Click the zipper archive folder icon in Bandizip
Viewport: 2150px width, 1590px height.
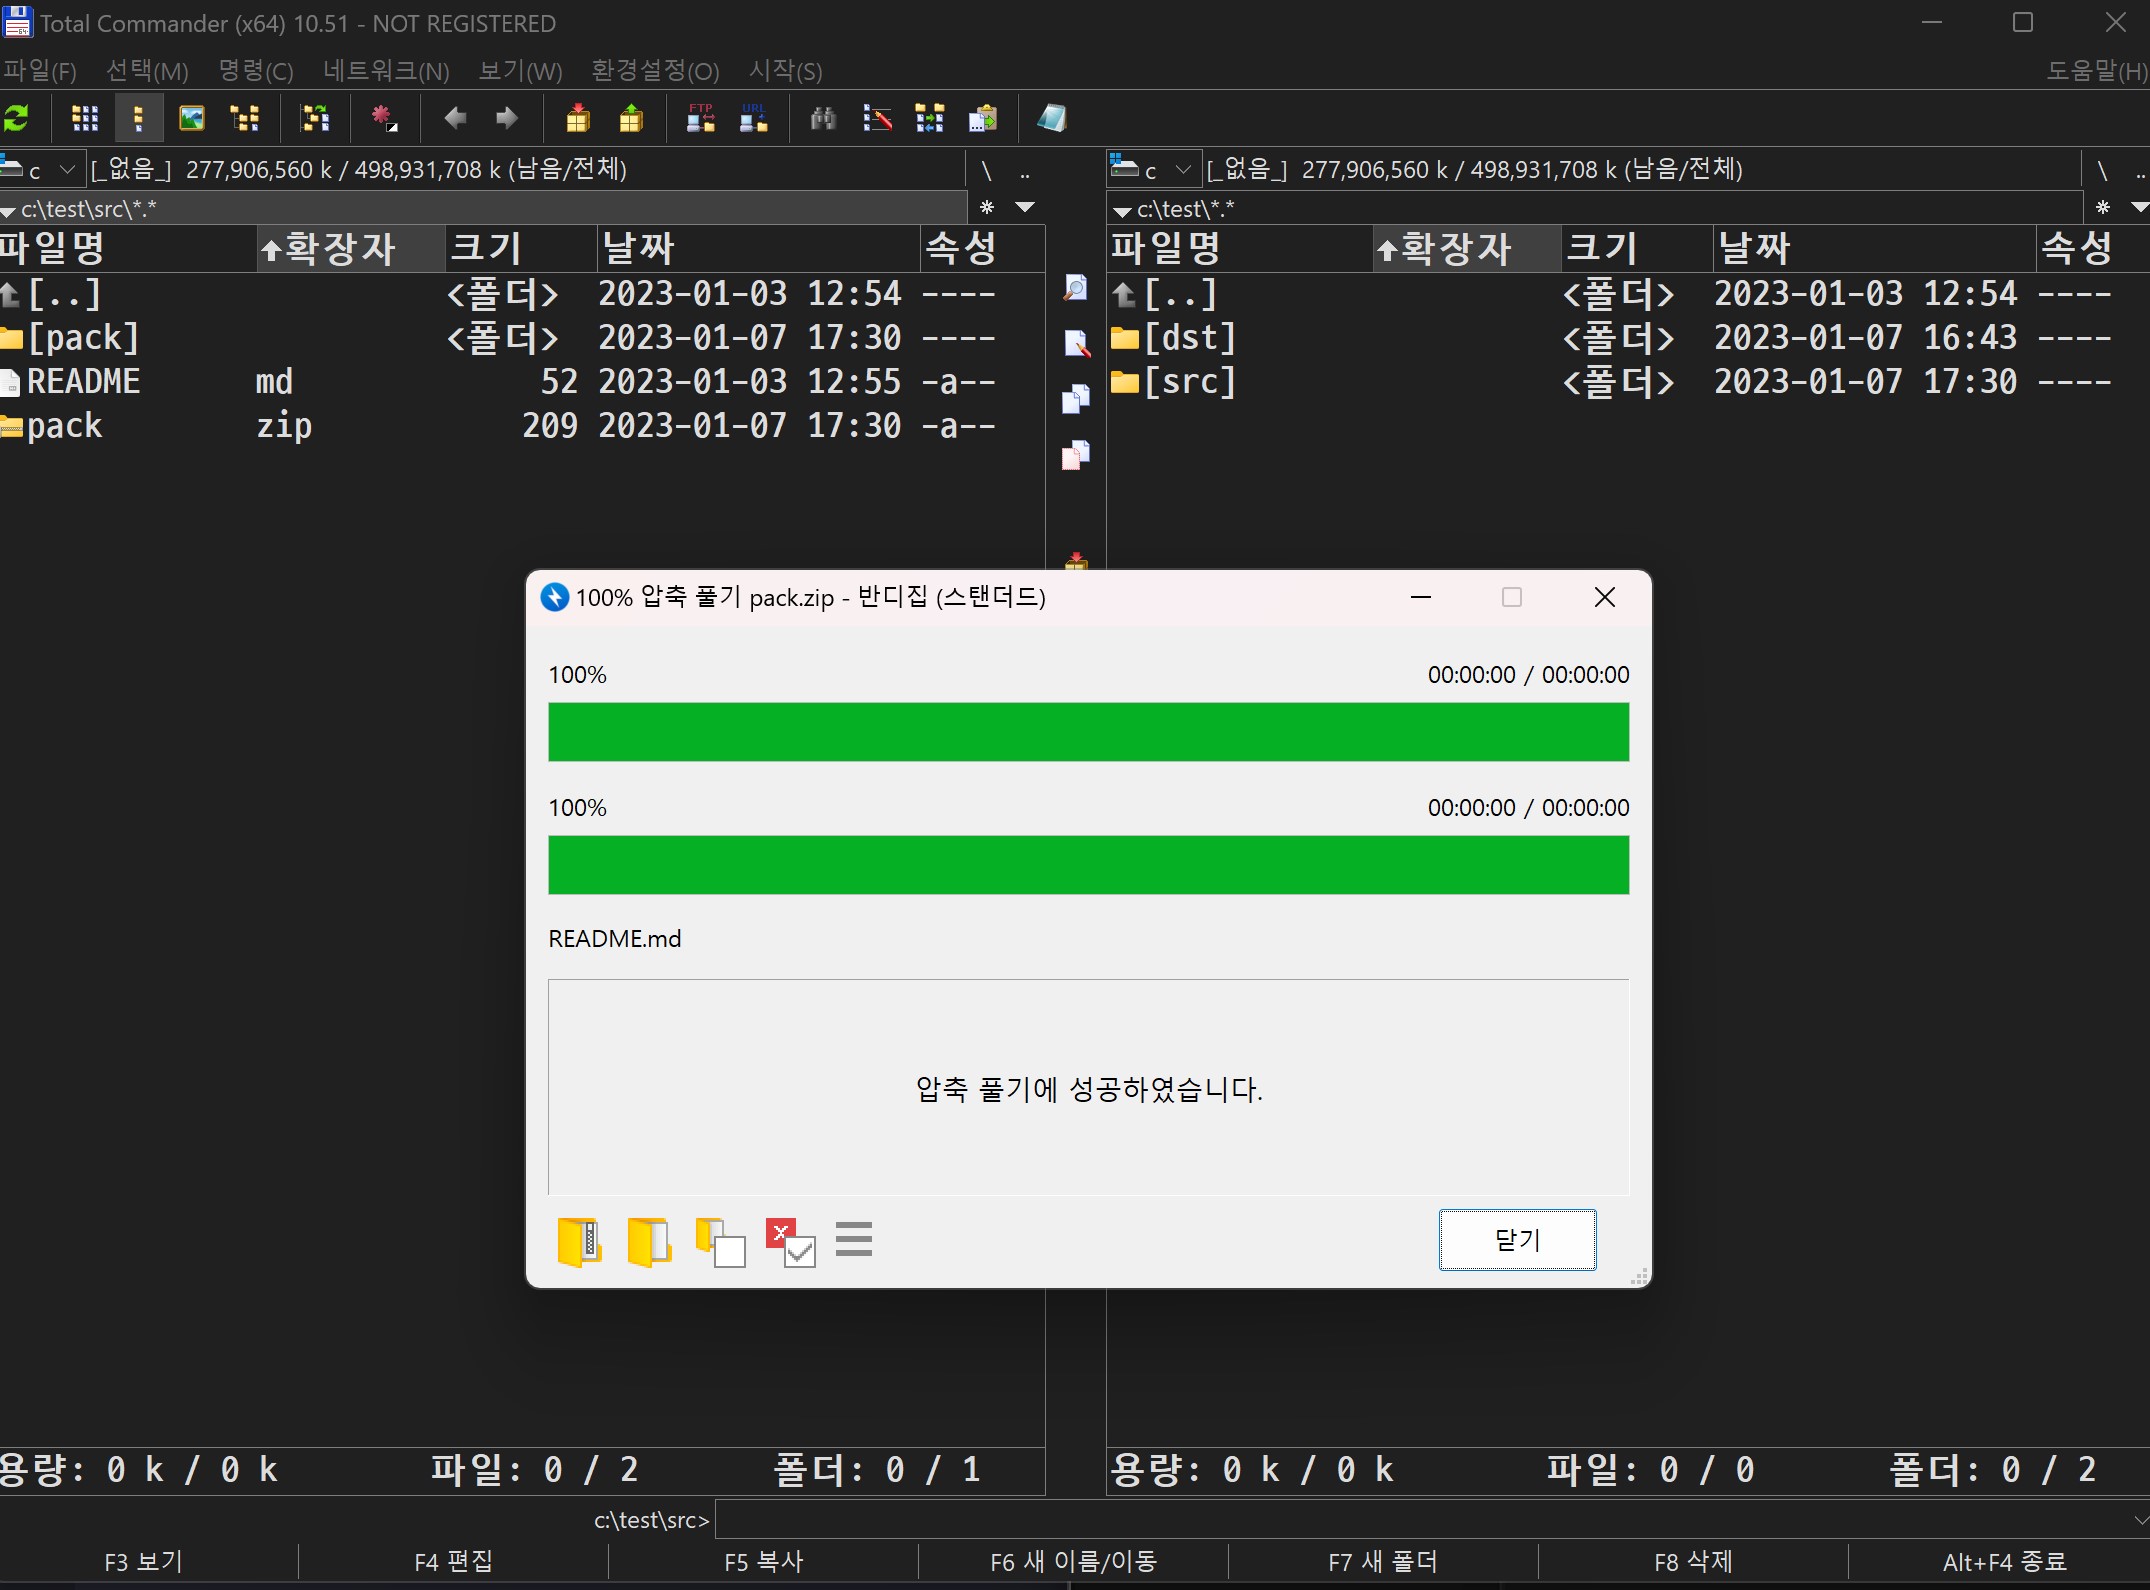579,1242
